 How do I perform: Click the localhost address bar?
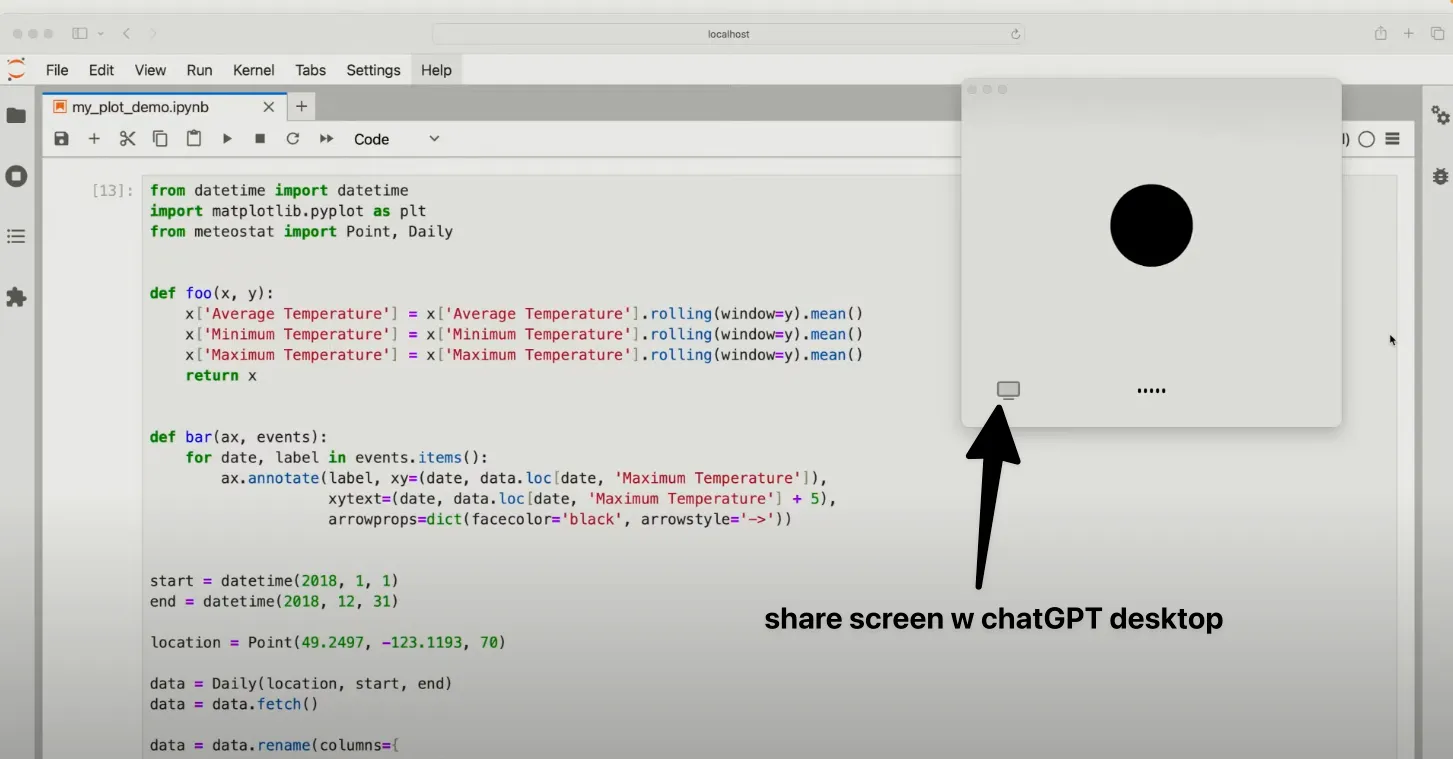point(728,34)
